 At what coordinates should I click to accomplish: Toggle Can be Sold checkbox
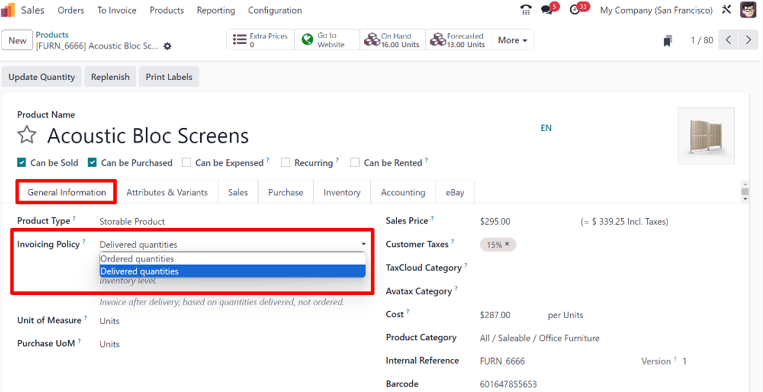(x=21, y=163)
